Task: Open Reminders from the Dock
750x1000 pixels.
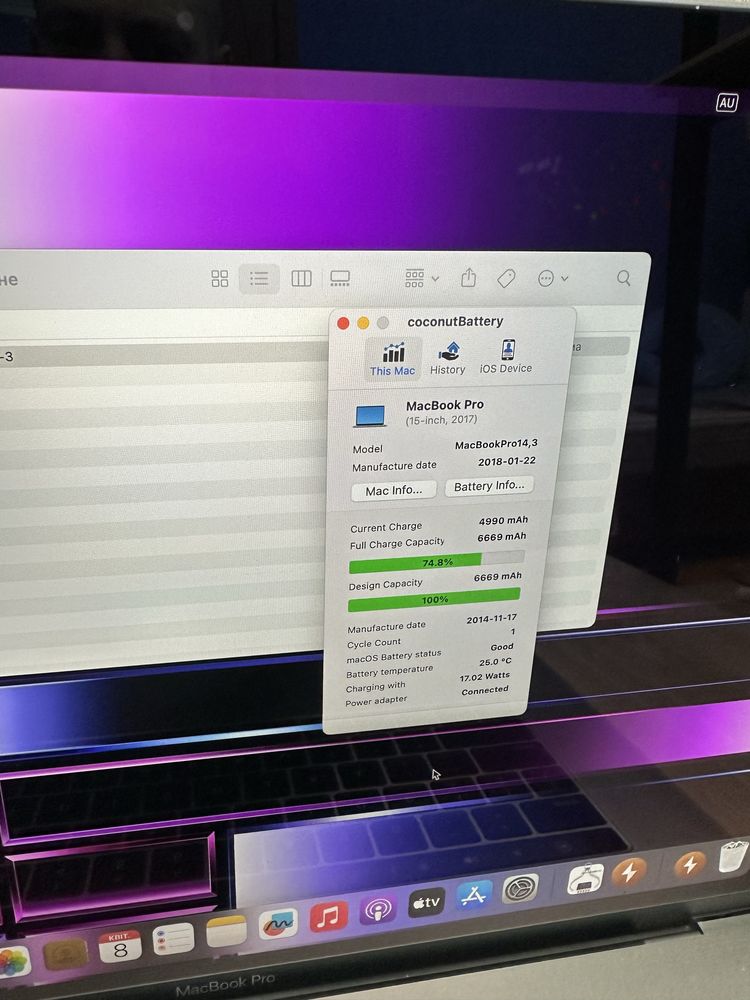Action: 173,939
